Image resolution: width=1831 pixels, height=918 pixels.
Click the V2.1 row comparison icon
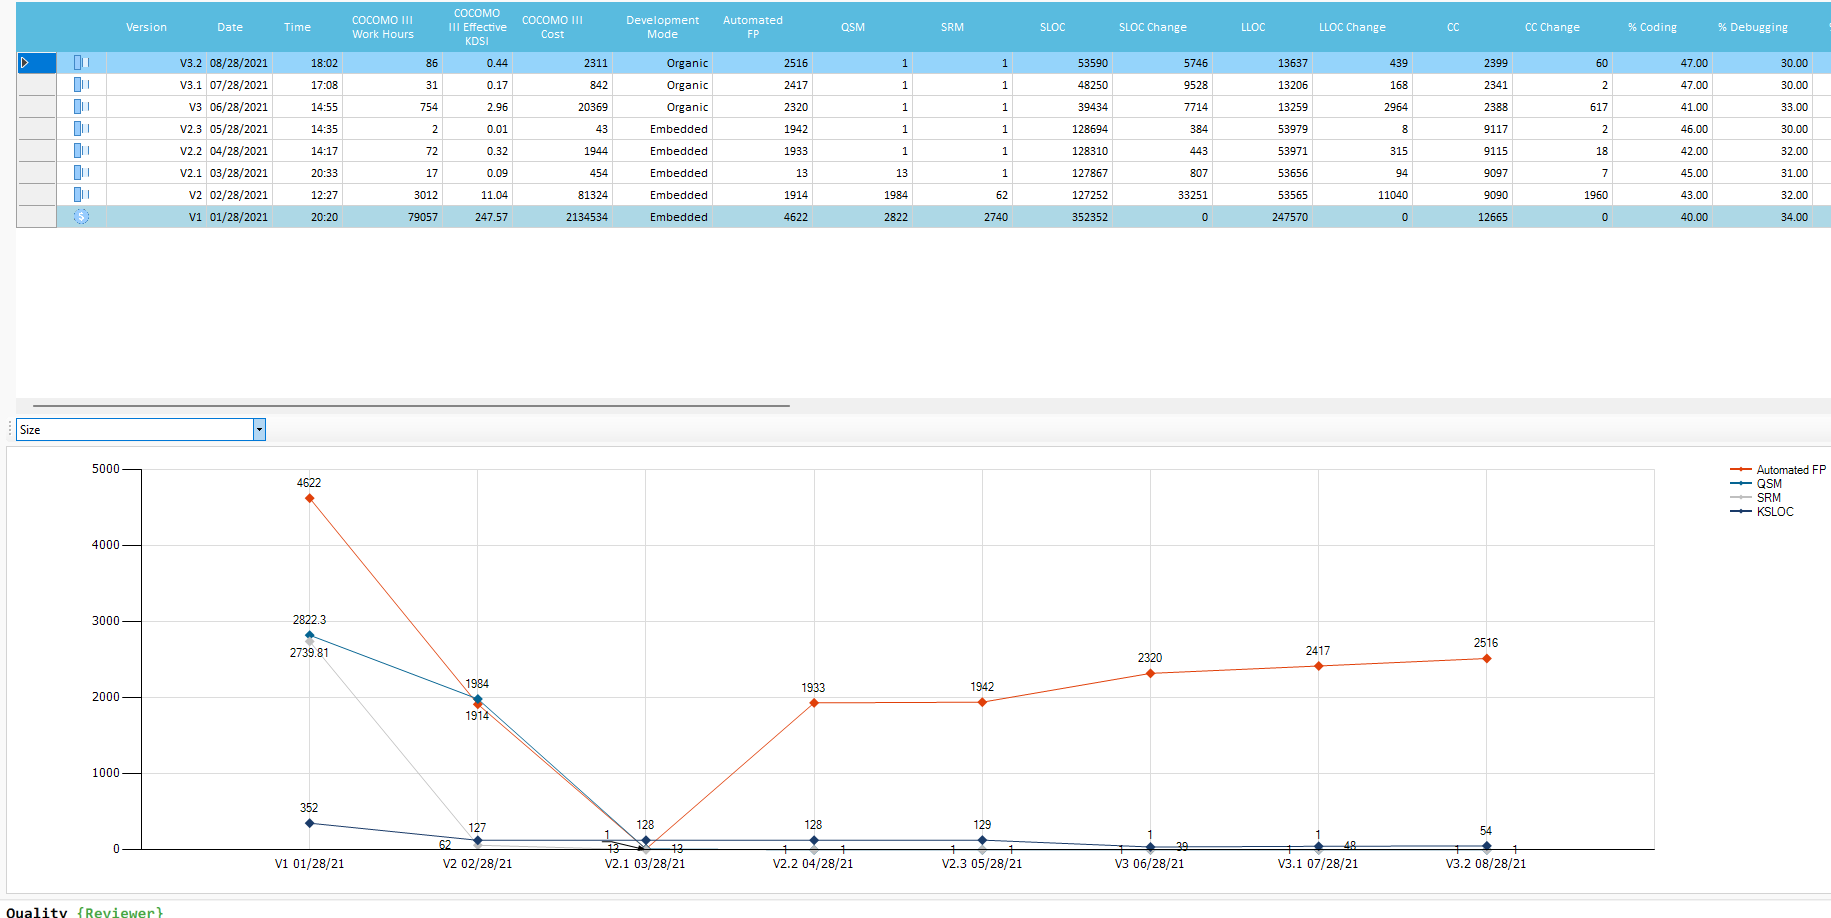point(81,173)
